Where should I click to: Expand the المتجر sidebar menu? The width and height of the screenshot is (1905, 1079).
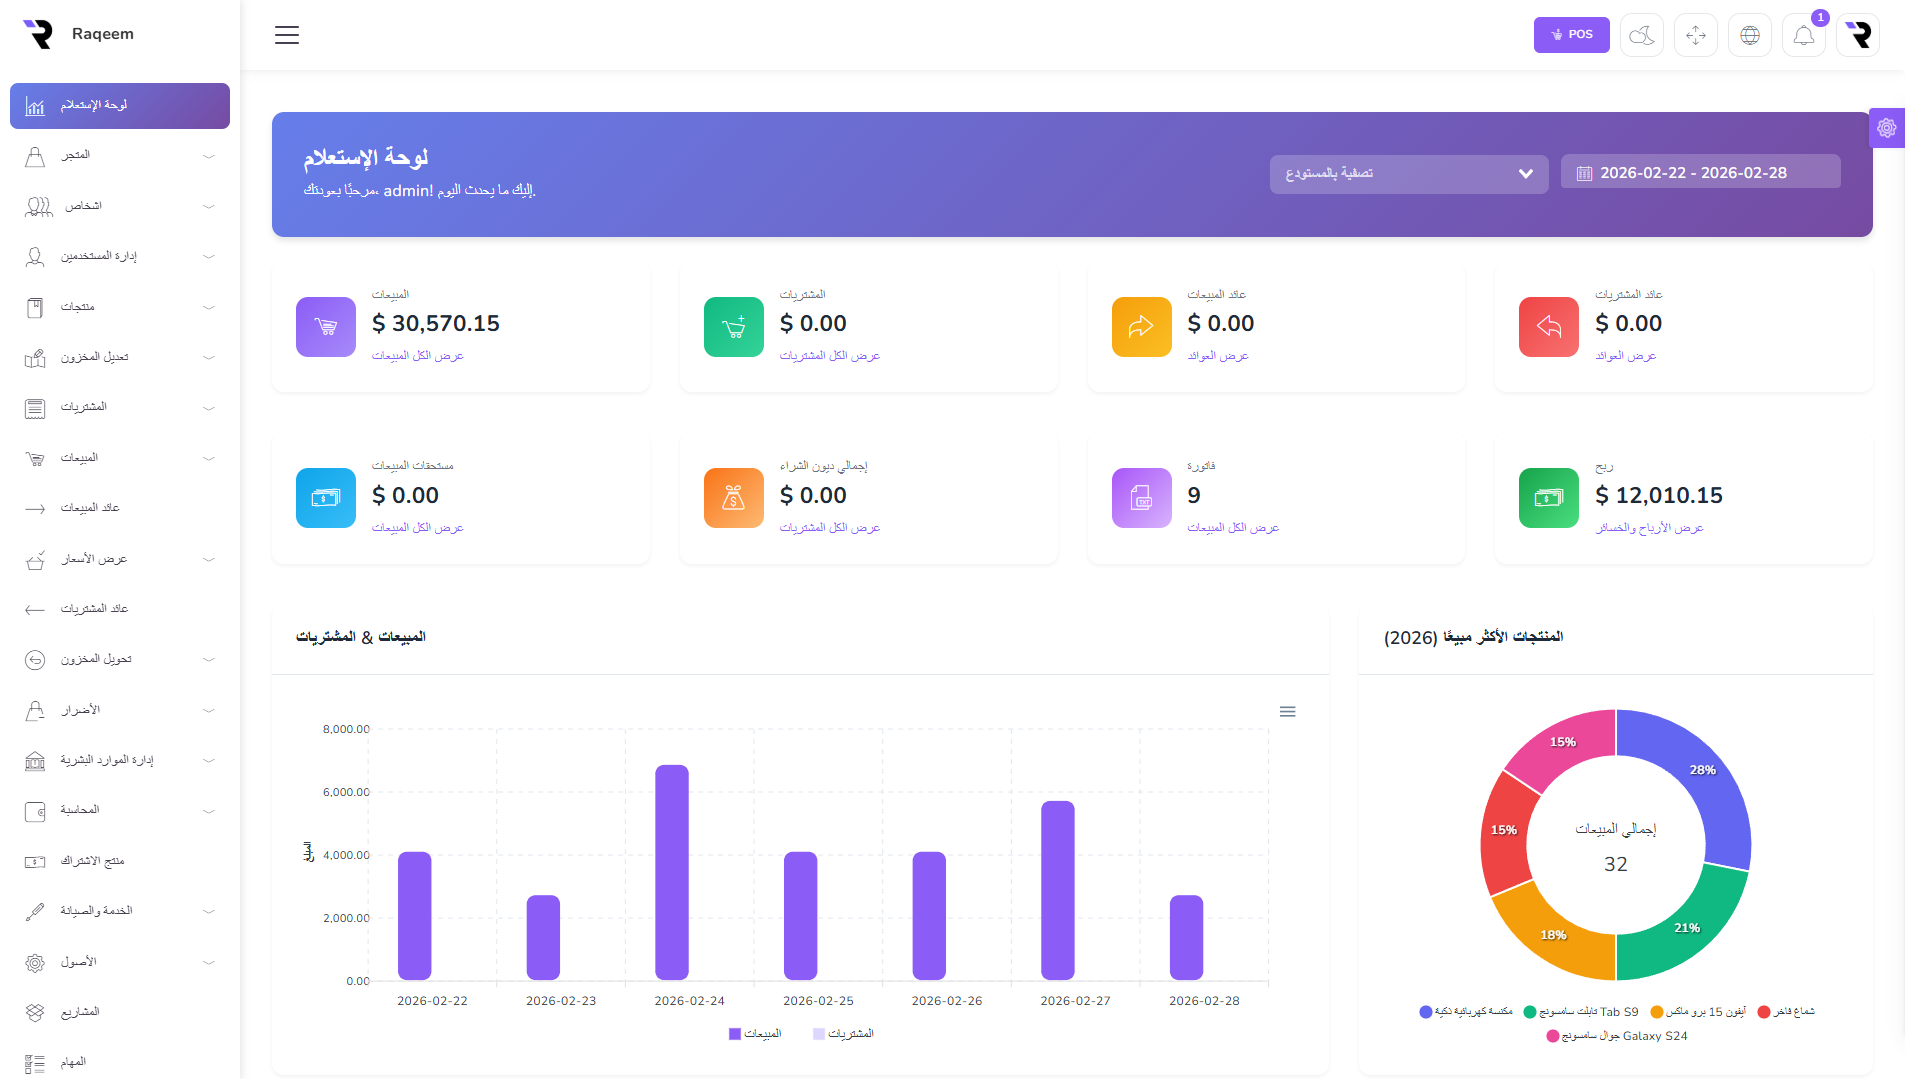click(120, 156)
